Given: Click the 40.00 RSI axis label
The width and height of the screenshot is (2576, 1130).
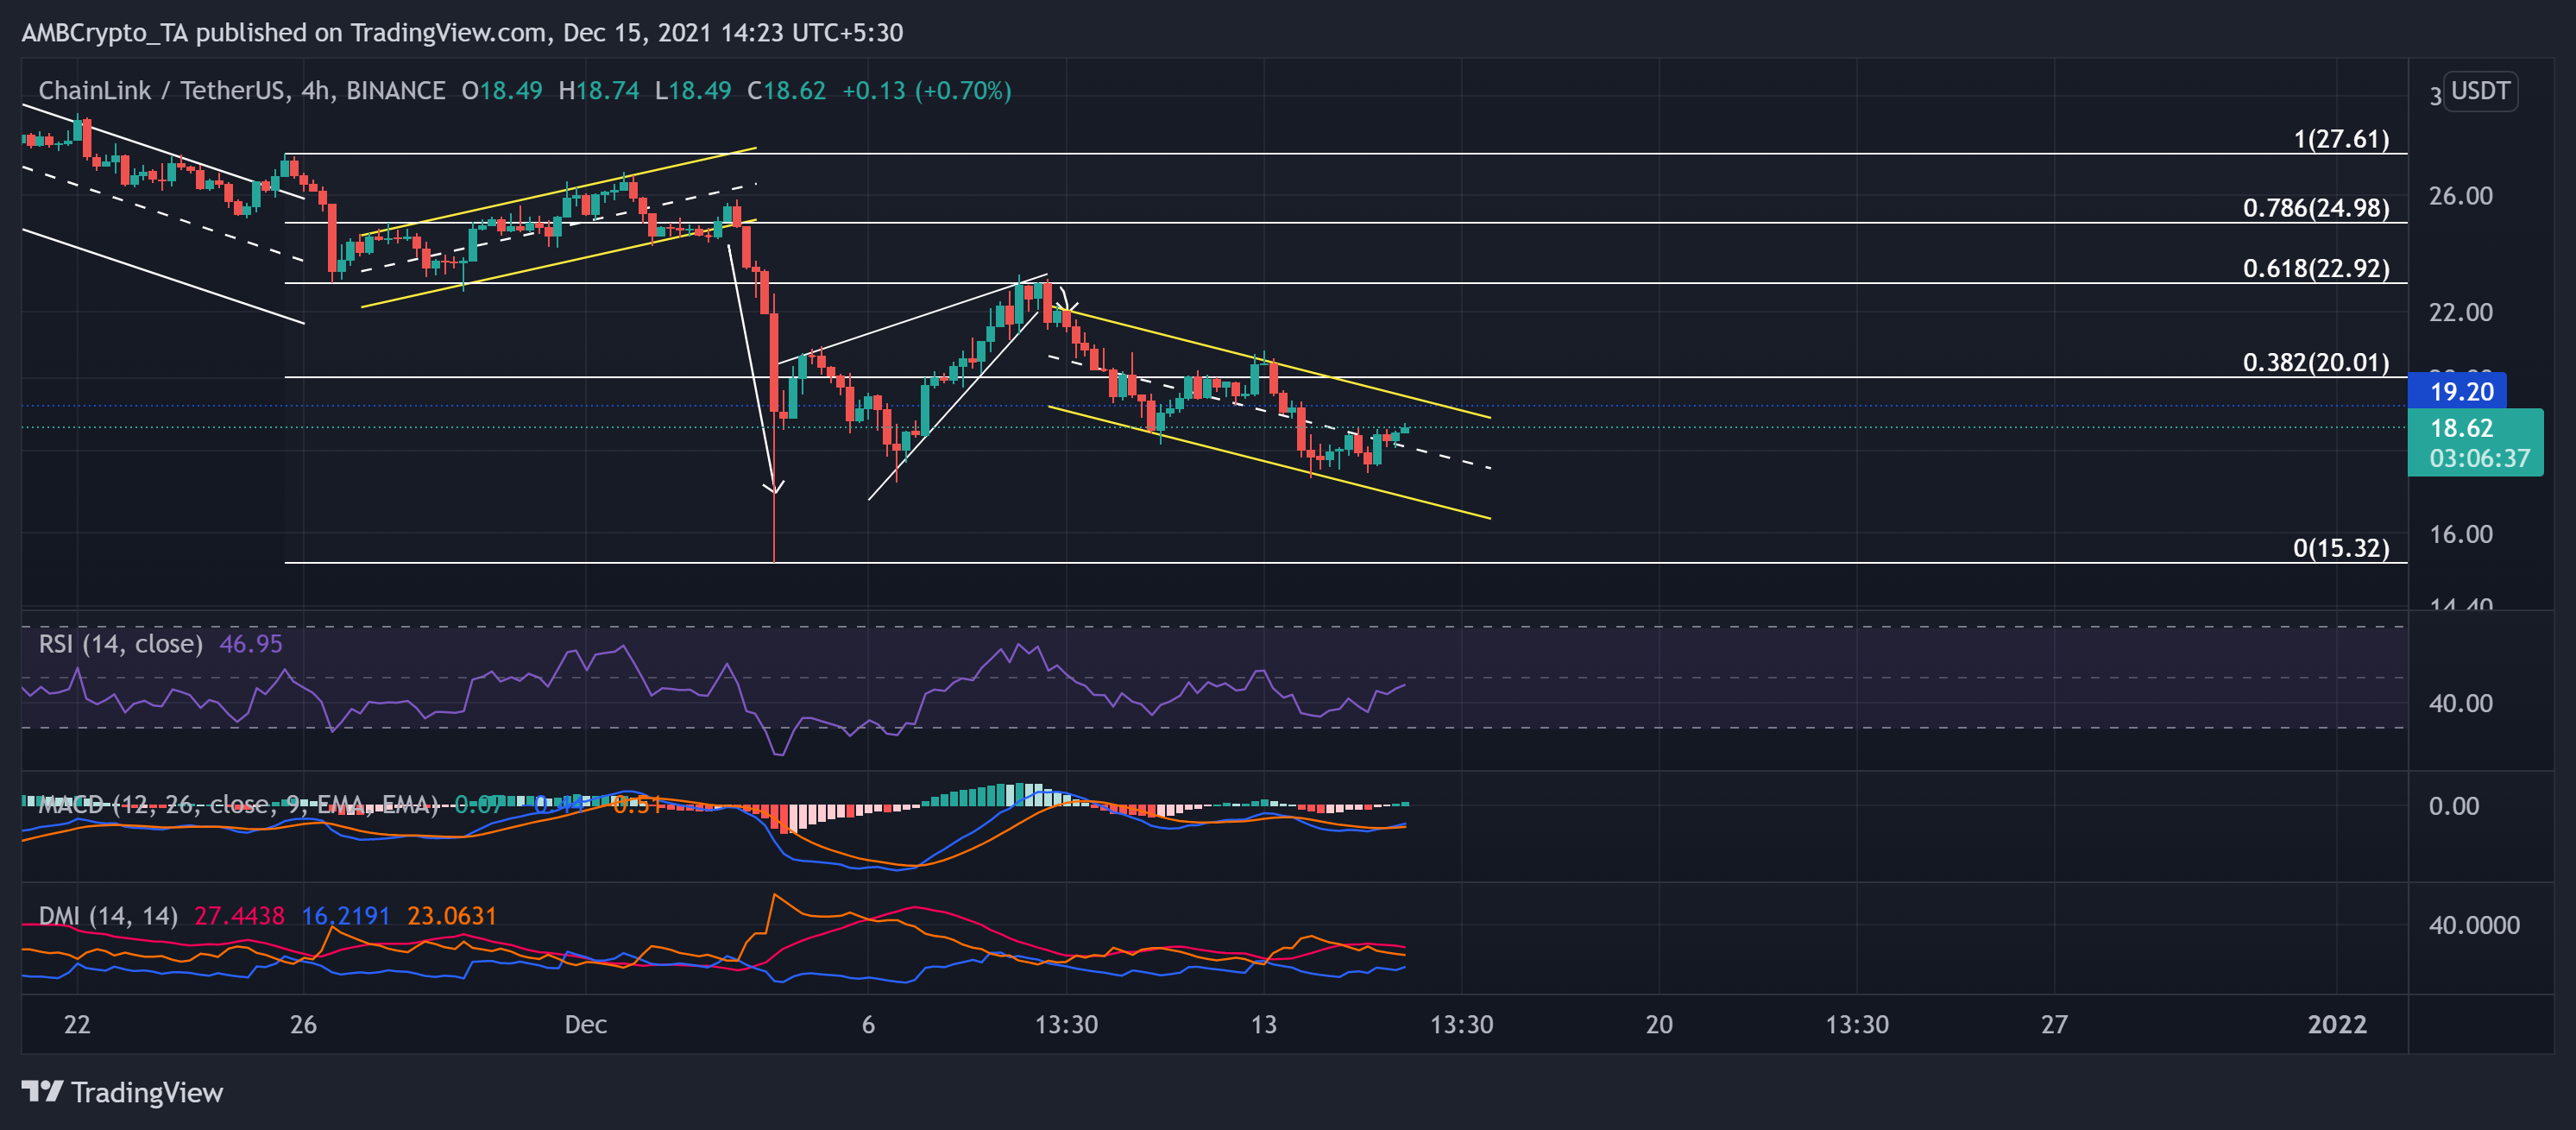Looking at the screenshot, I should (2460, 703).
